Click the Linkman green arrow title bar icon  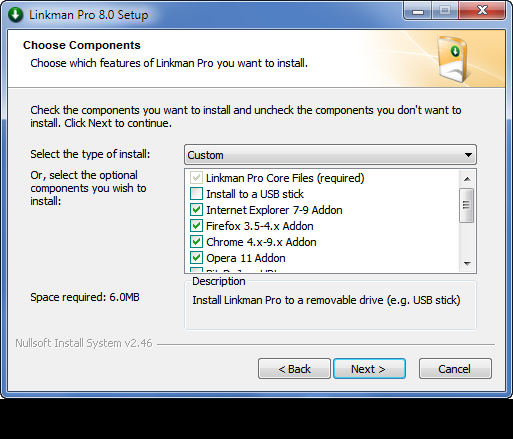tap(15, 15)
